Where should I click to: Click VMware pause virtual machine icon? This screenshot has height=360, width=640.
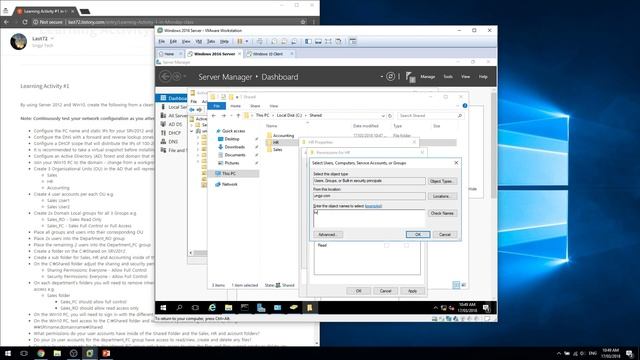(240, 41)
